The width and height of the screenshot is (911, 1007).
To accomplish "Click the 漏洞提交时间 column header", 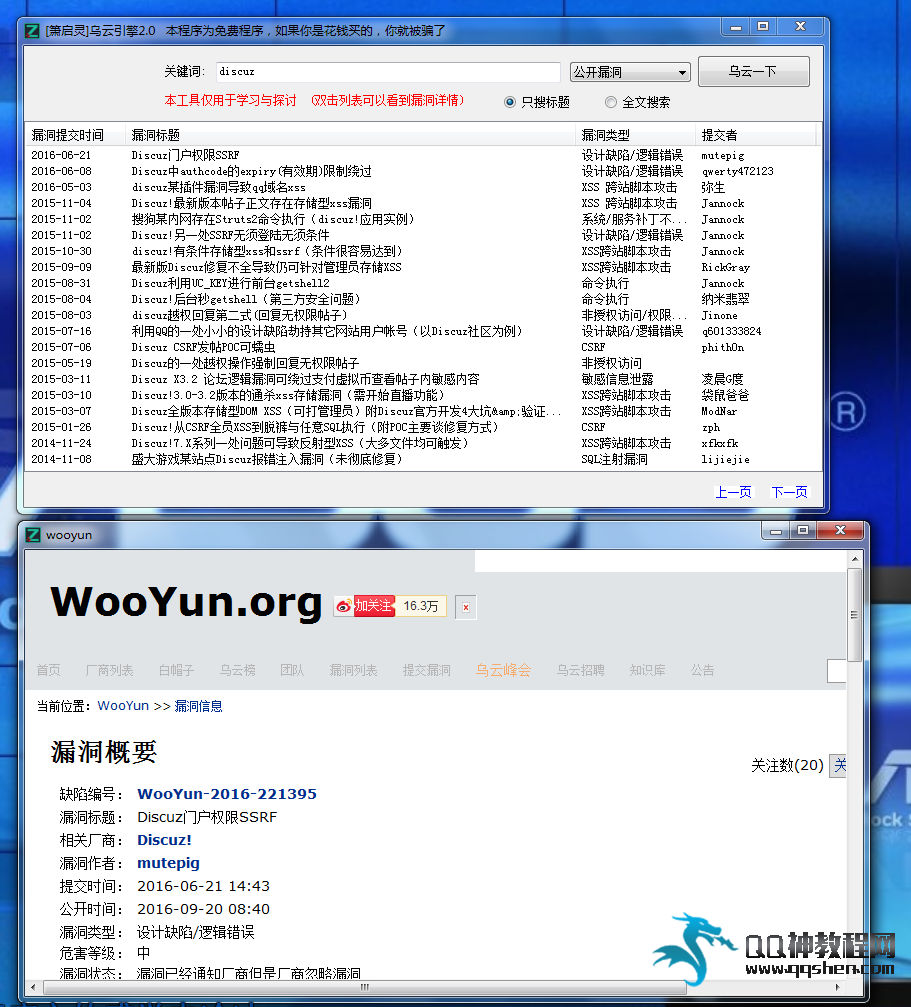I will (75, 135).
